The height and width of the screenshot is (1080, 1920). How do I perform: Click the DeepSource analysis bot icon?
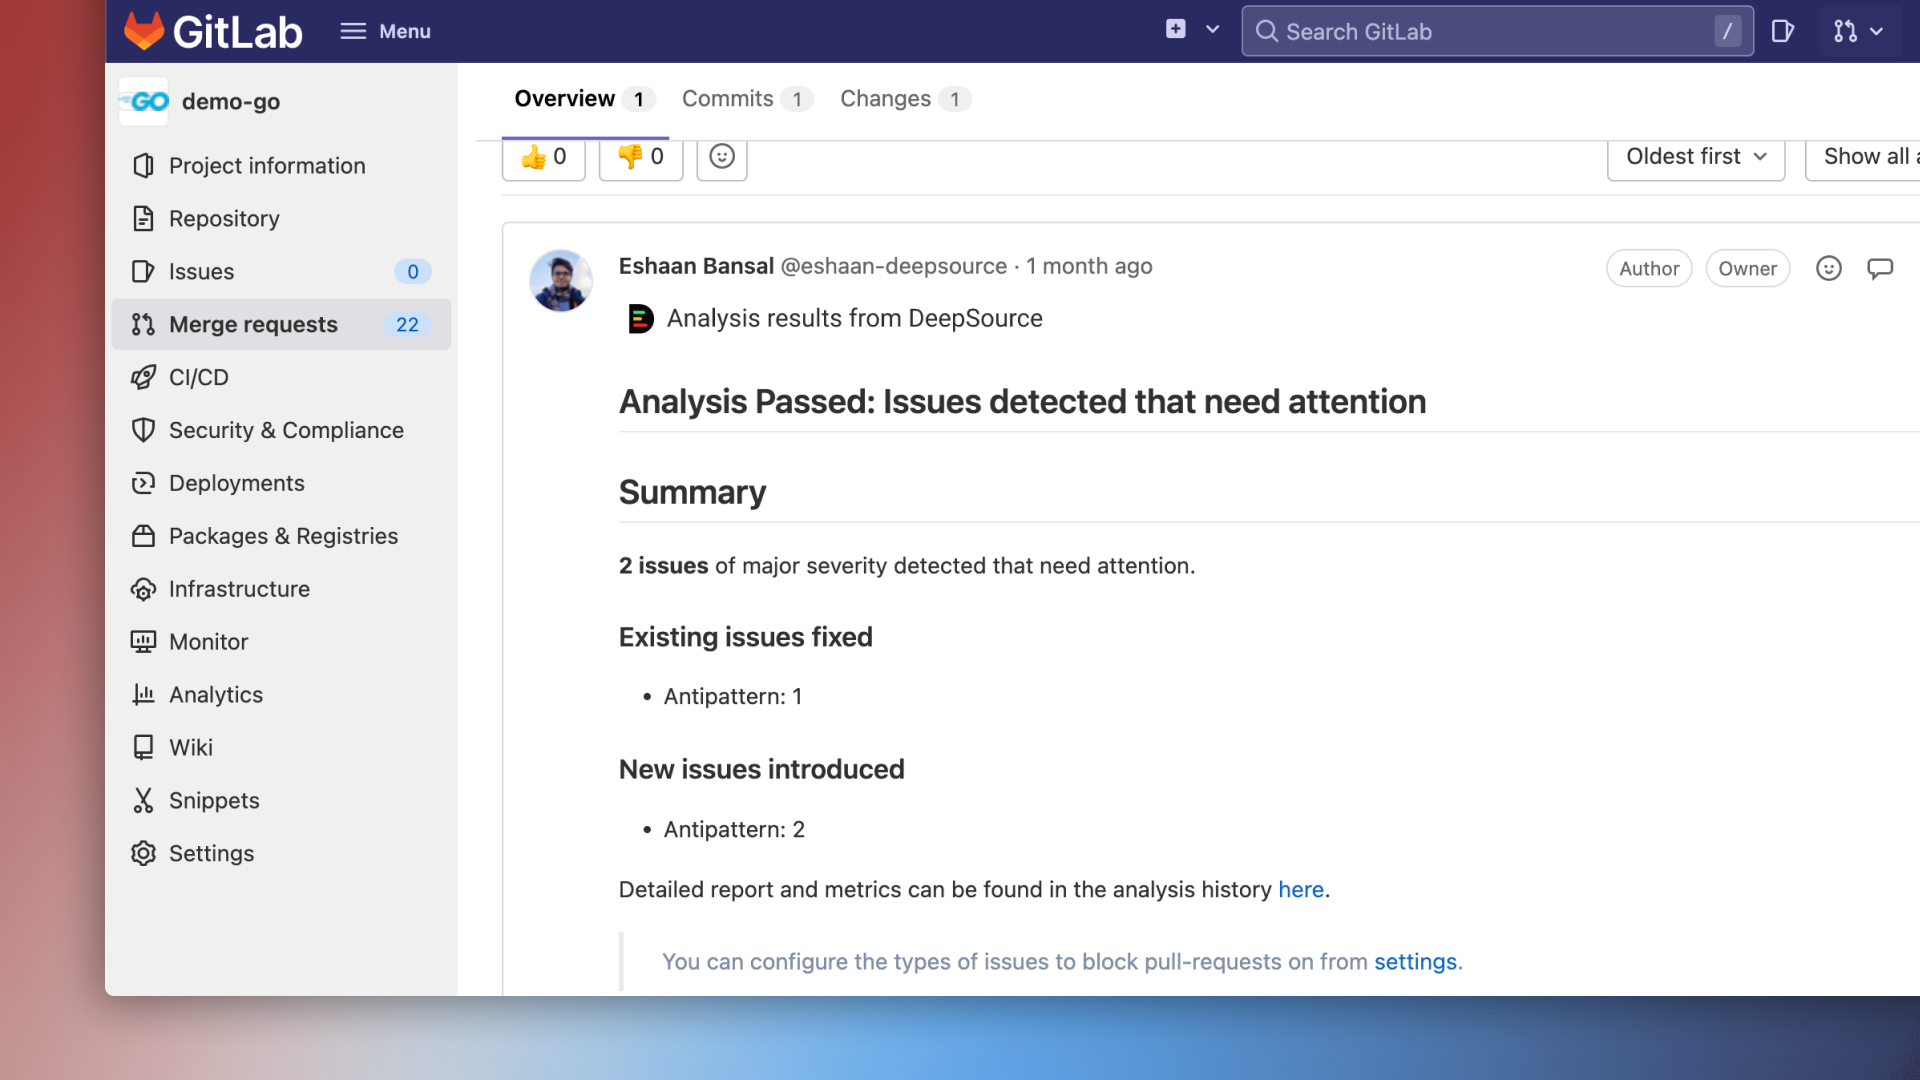click(x=637, y=319)
